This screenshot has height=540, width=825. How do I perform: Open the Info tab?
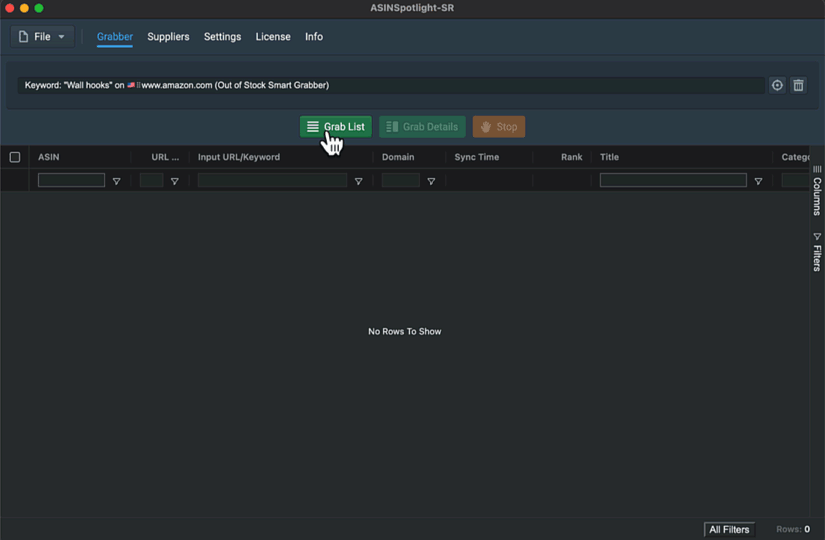tap(314, 37)
